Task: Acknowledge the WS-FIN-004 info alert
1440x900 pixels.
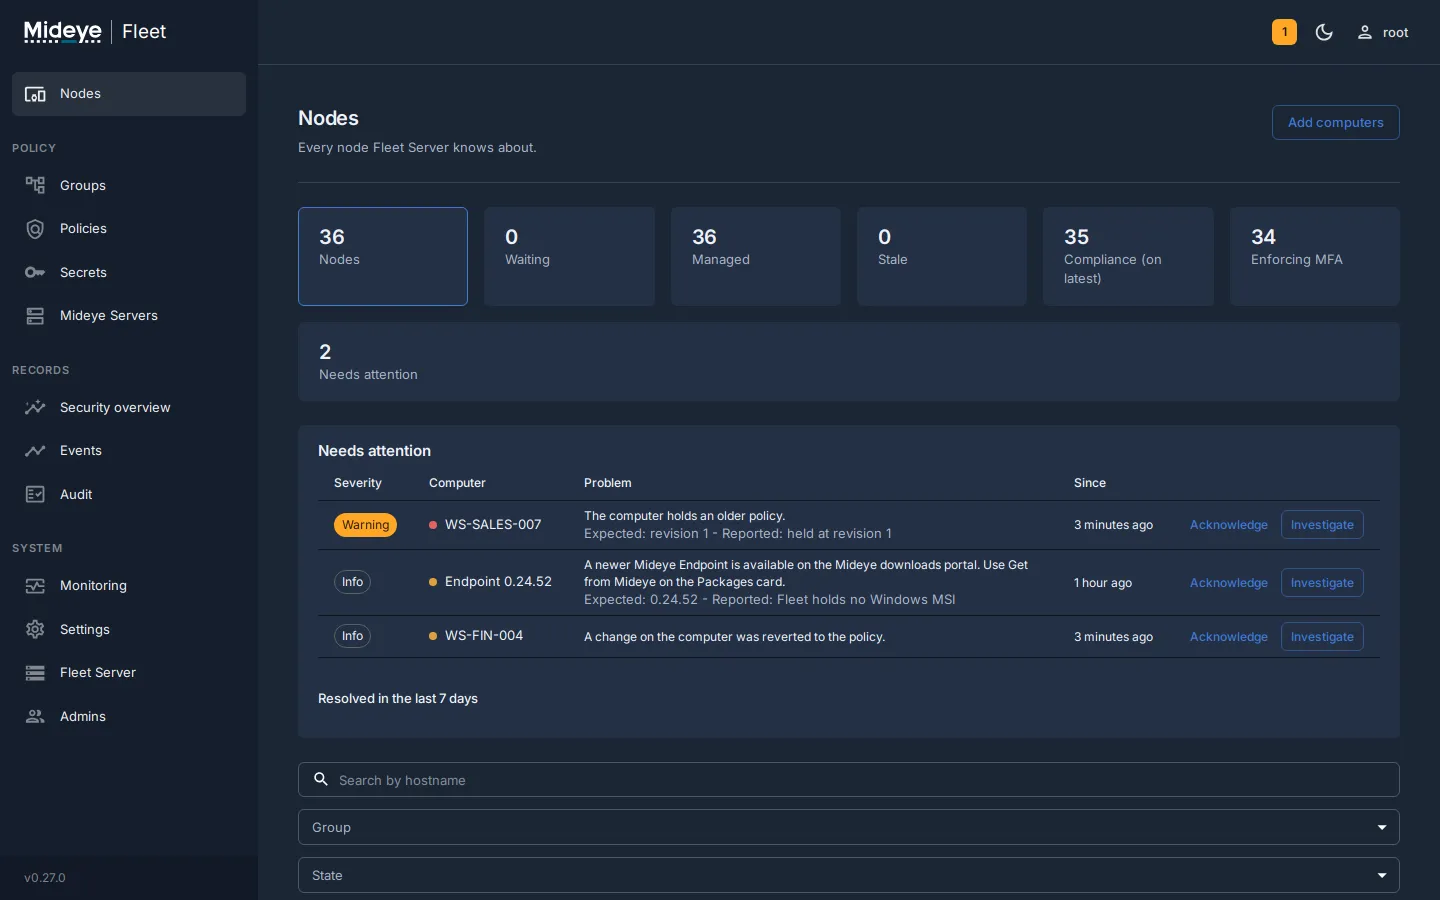Action: click(x=1228, y=637)
